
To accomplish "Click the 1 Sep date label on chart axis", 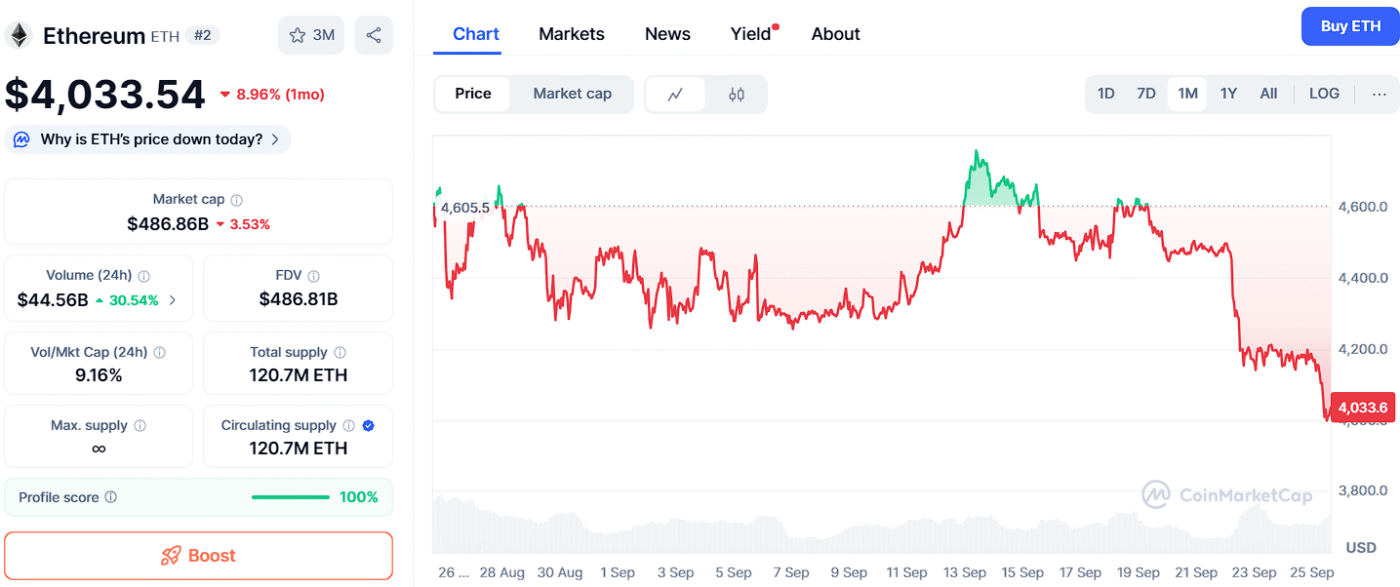I will (x=617, y=573).
